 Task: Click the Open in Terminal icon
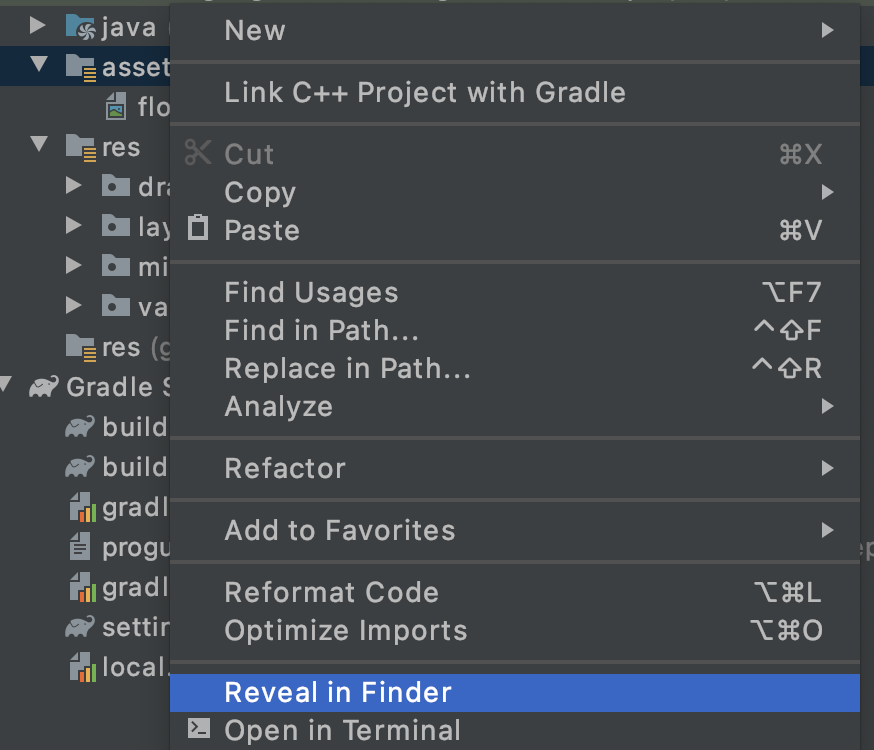198,729
